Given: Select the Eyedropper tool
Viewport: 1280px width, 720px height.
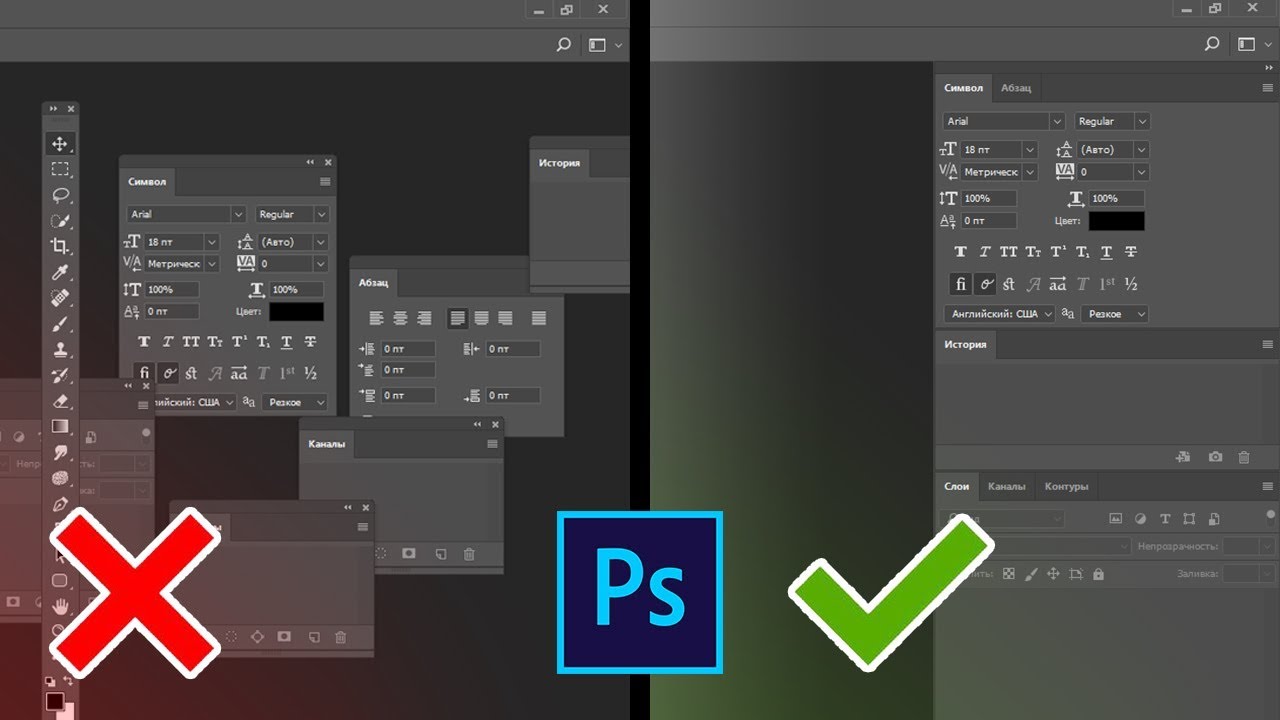Looking at the screenshot, I should point(60,272).
